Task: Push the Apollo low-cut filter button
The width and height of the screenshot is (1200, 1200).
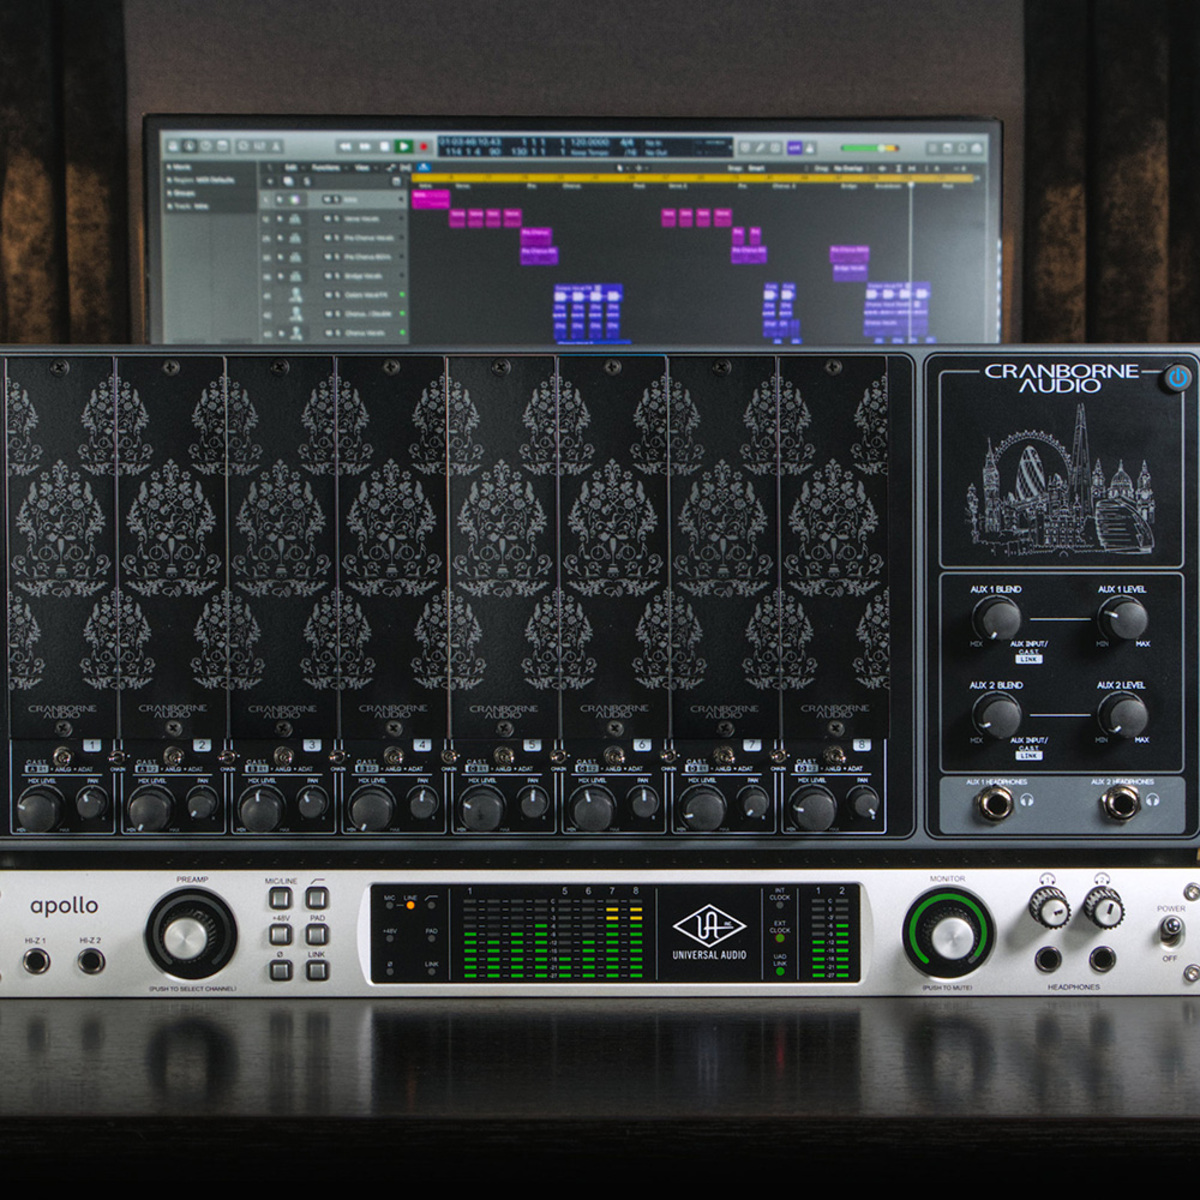Action: [317, 897]
